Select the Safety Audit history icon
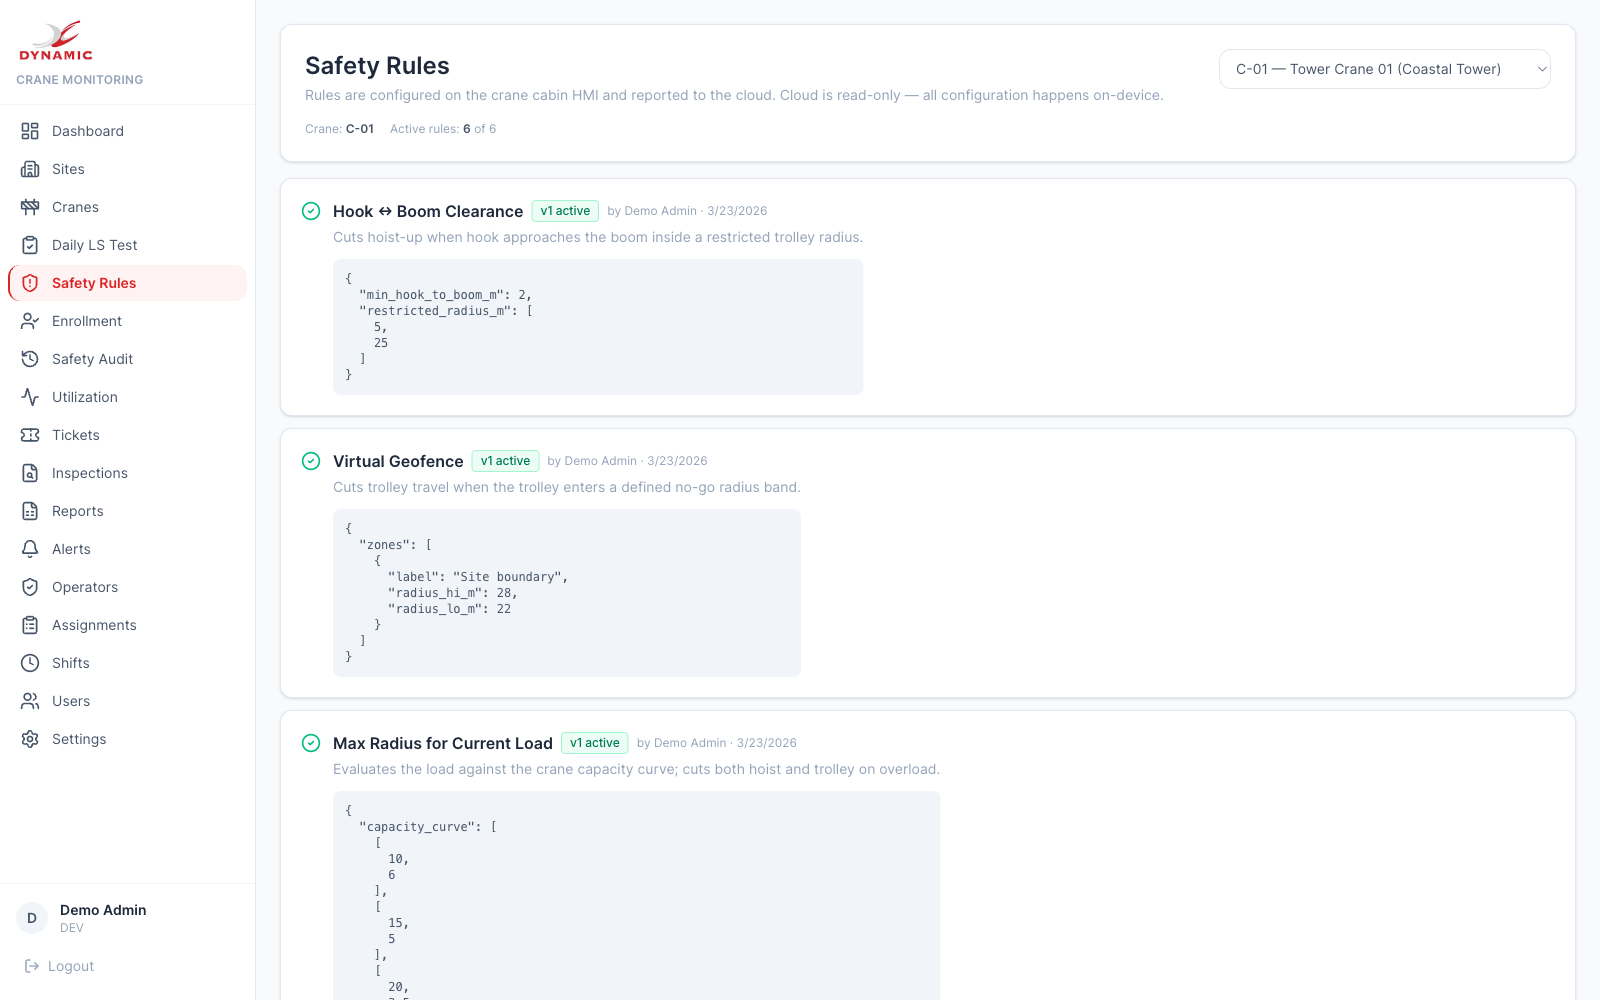 30,359
